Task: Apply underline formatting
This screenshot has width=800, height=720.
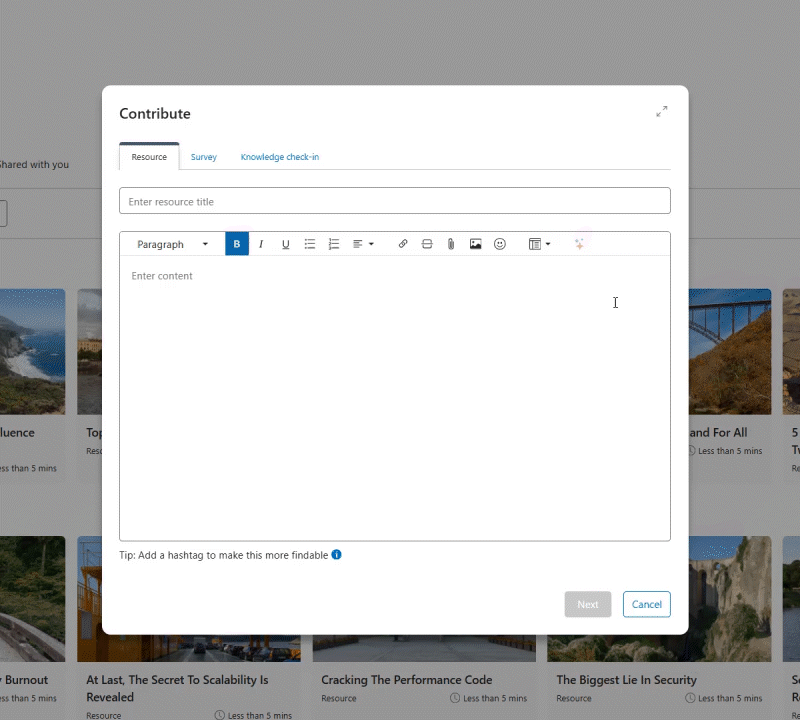Action: (285, 243)
